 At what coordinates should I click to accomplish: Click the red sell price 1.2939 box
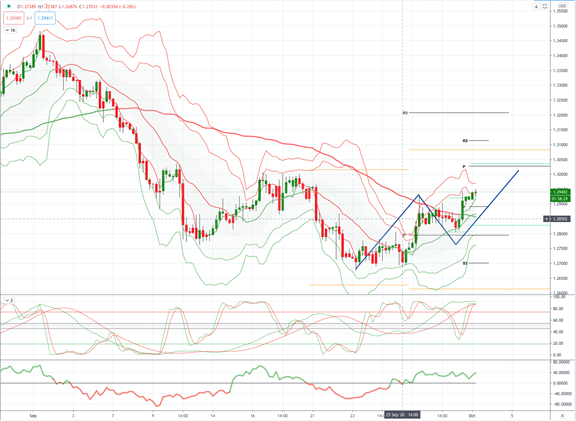point(14,18)
